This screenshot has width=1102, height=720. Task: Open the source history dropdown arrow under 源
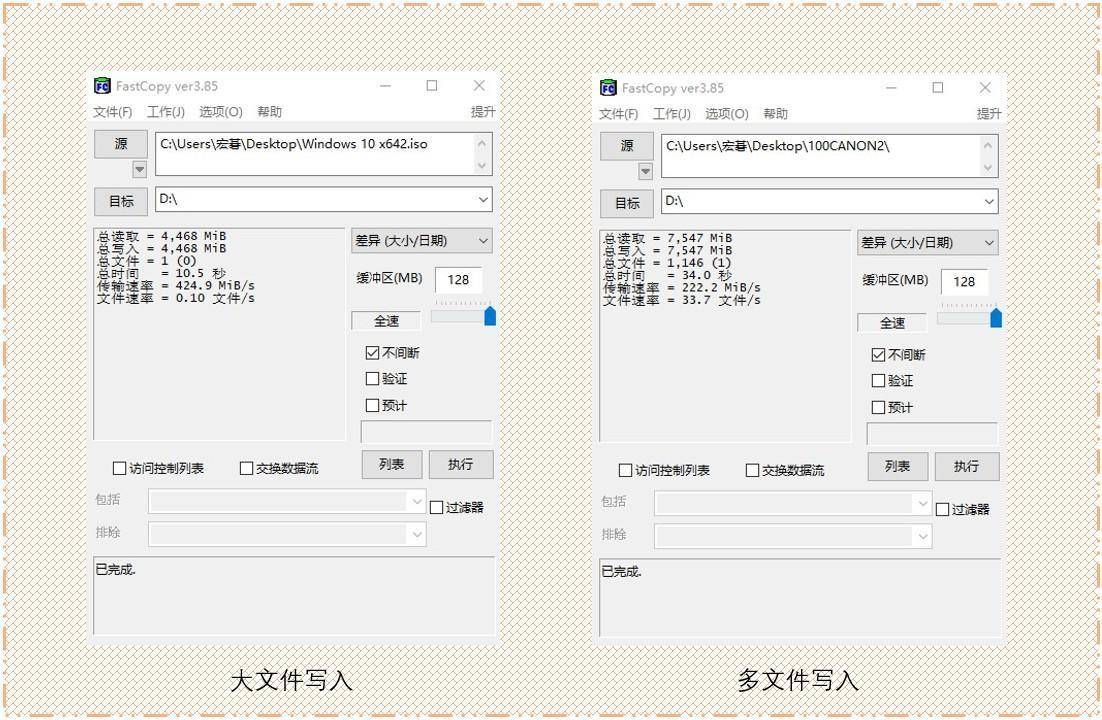(x=138, y=170)
